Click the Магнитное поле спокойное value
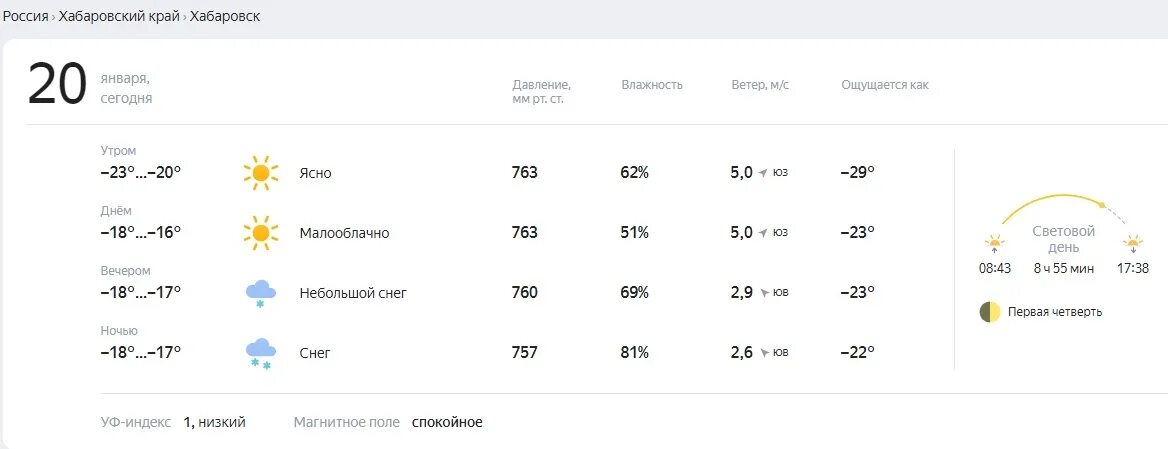1168x449 pixels. coord(447,422)
